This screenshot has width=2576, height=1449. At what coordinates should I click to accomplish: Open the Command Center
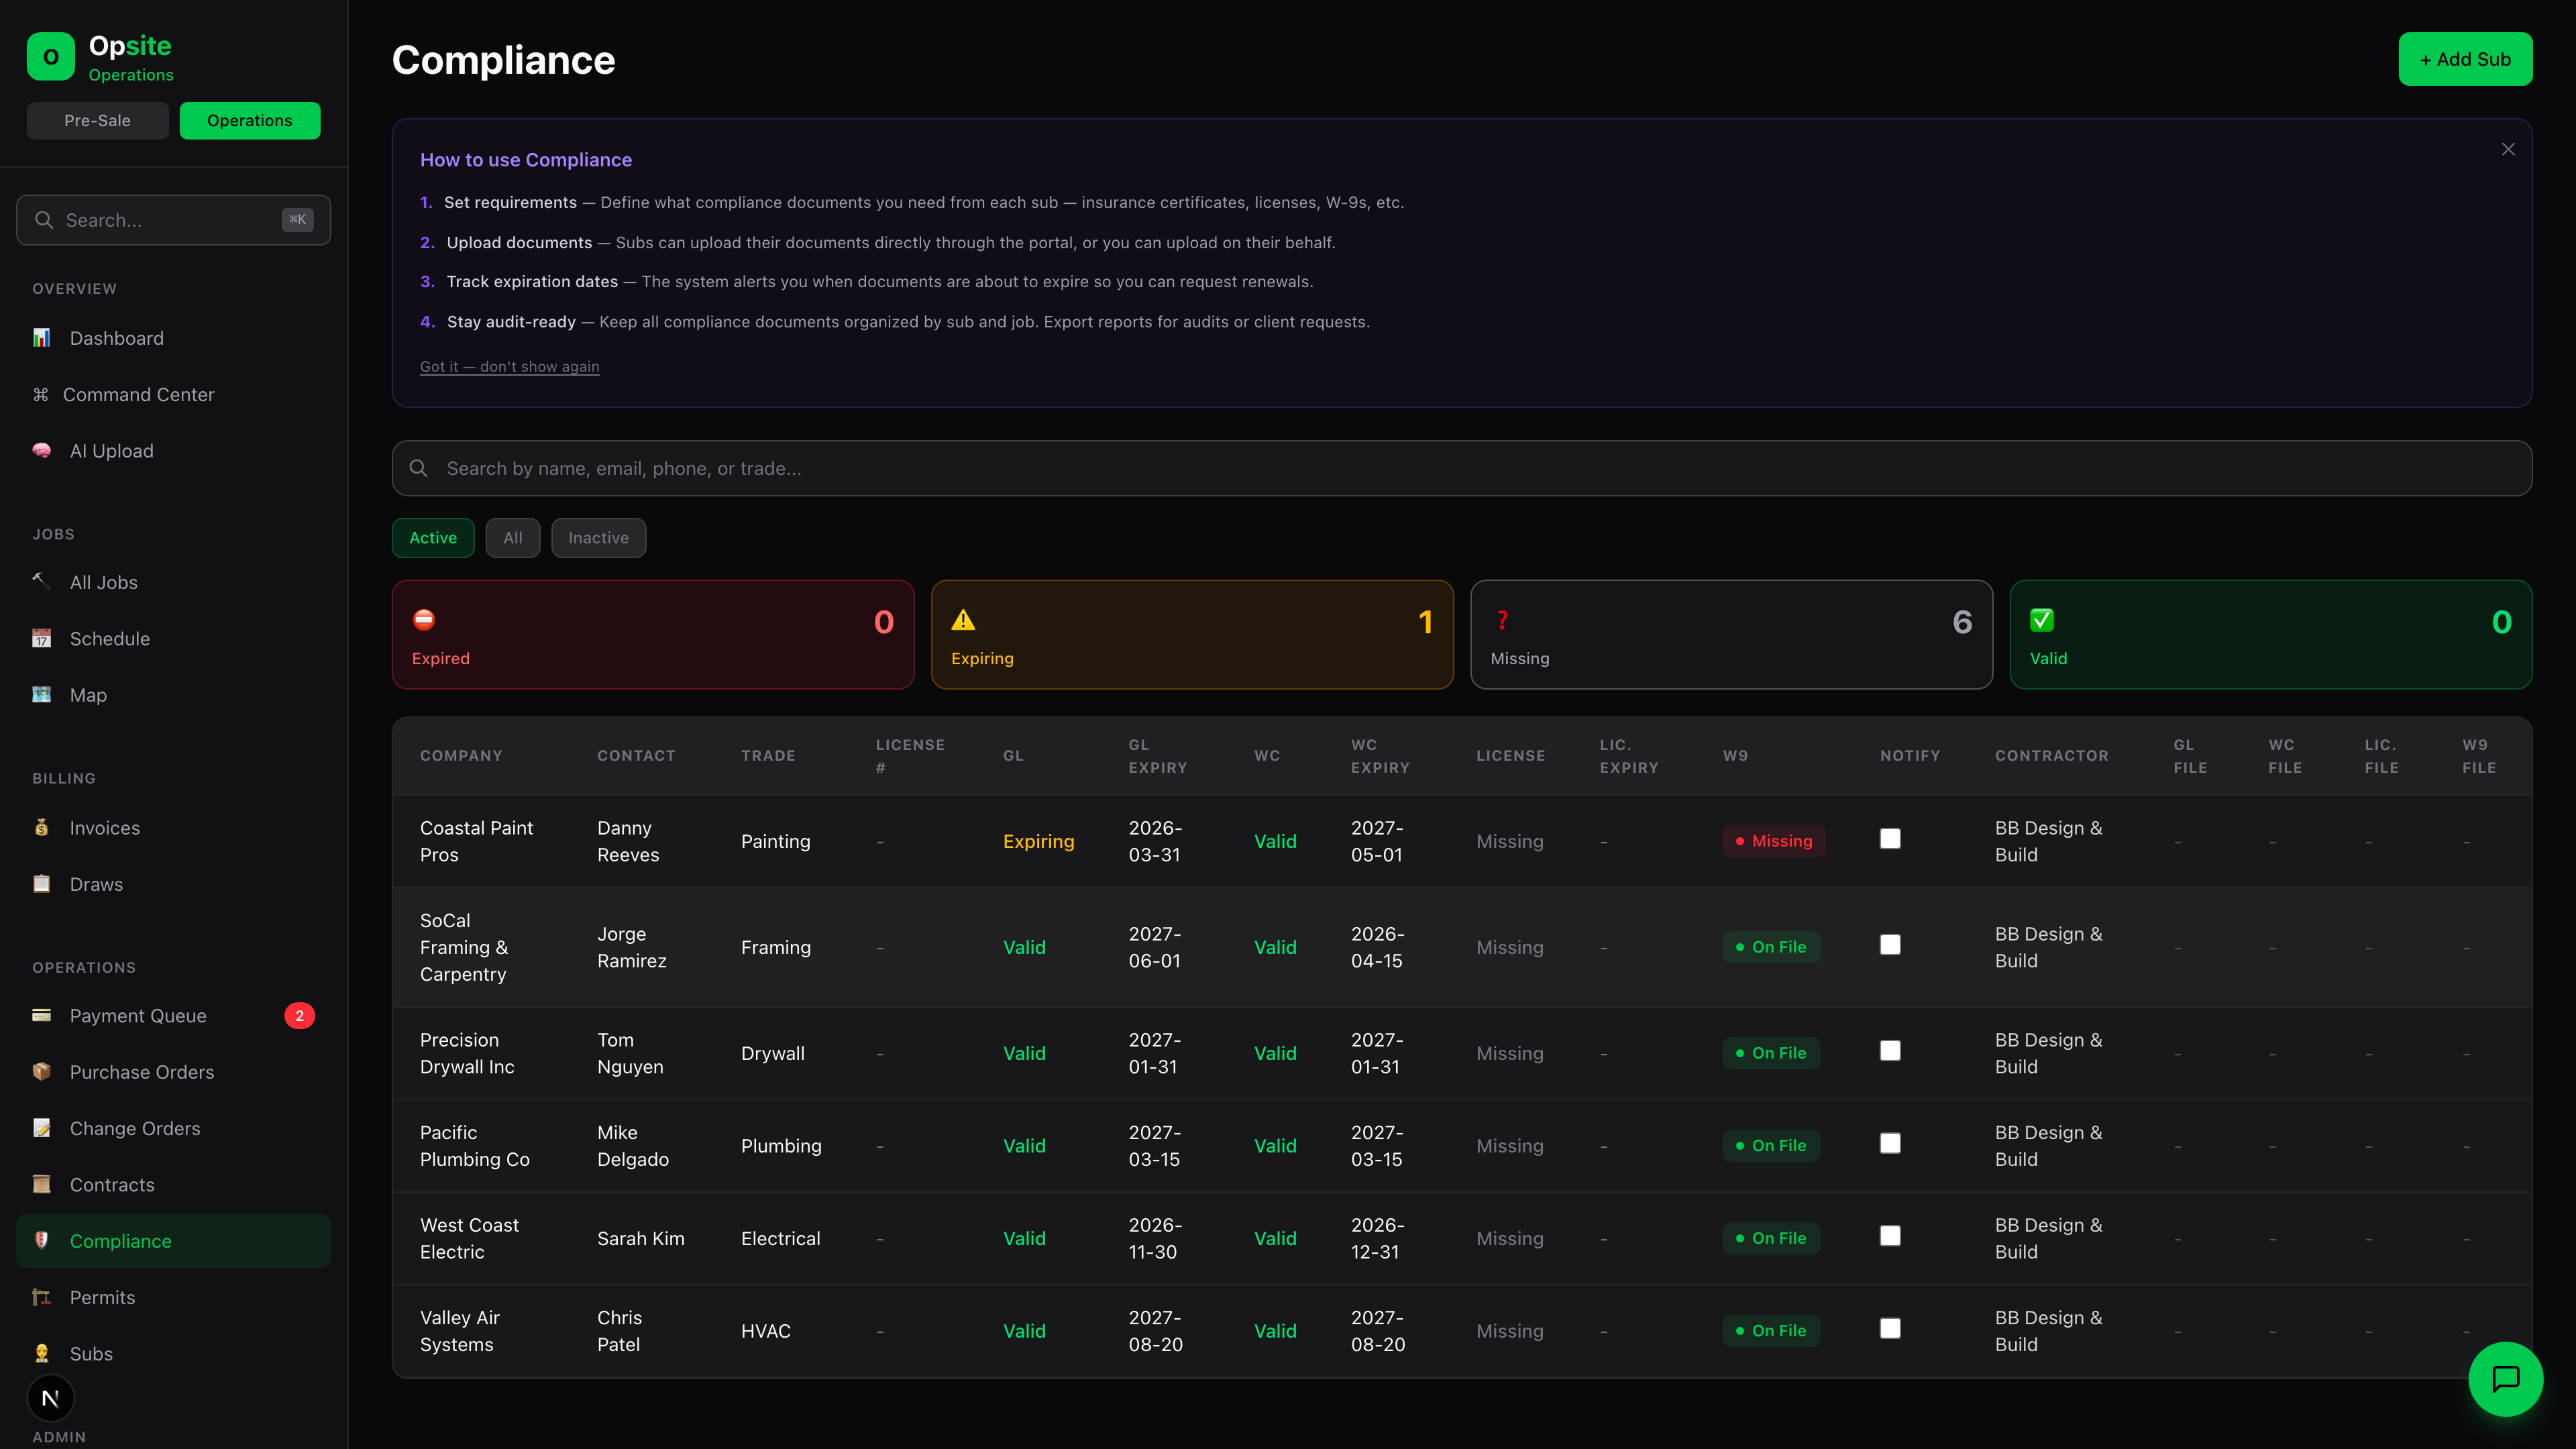138,394
